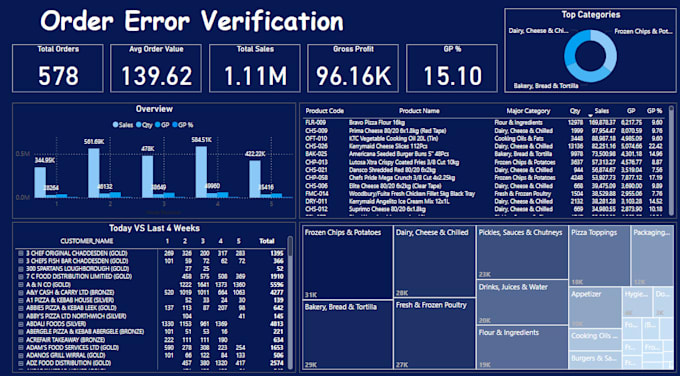680x376 pixels.
Task: Select the Pickles, Sauces & Chutneys treemap tile
Action: (x=522, y=252)
